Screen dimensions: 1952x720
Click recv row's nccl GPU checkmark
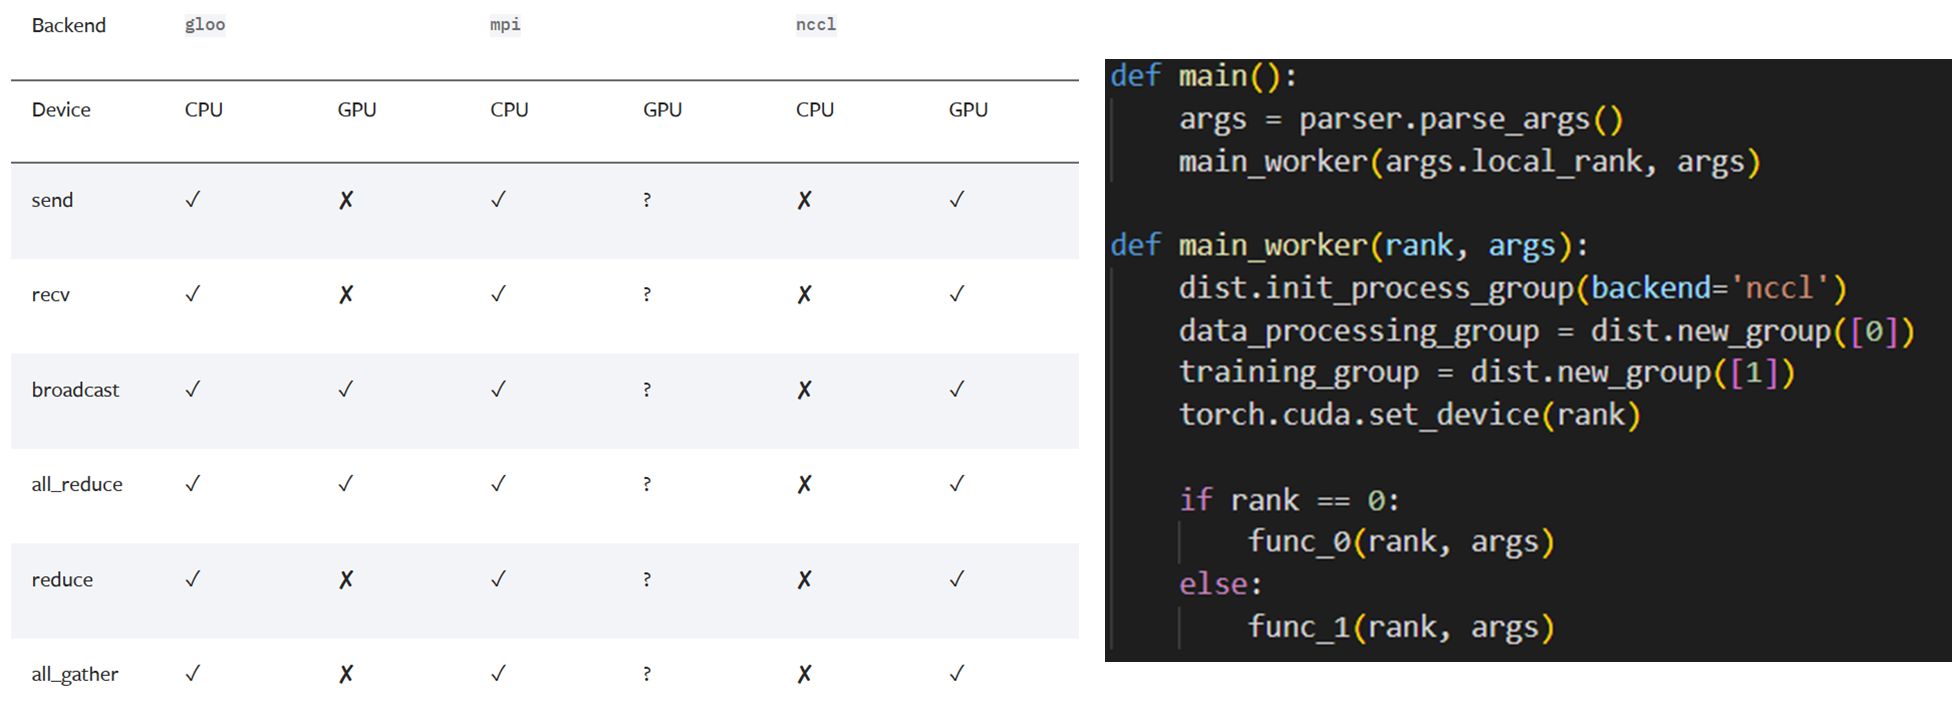pos(957,294)
